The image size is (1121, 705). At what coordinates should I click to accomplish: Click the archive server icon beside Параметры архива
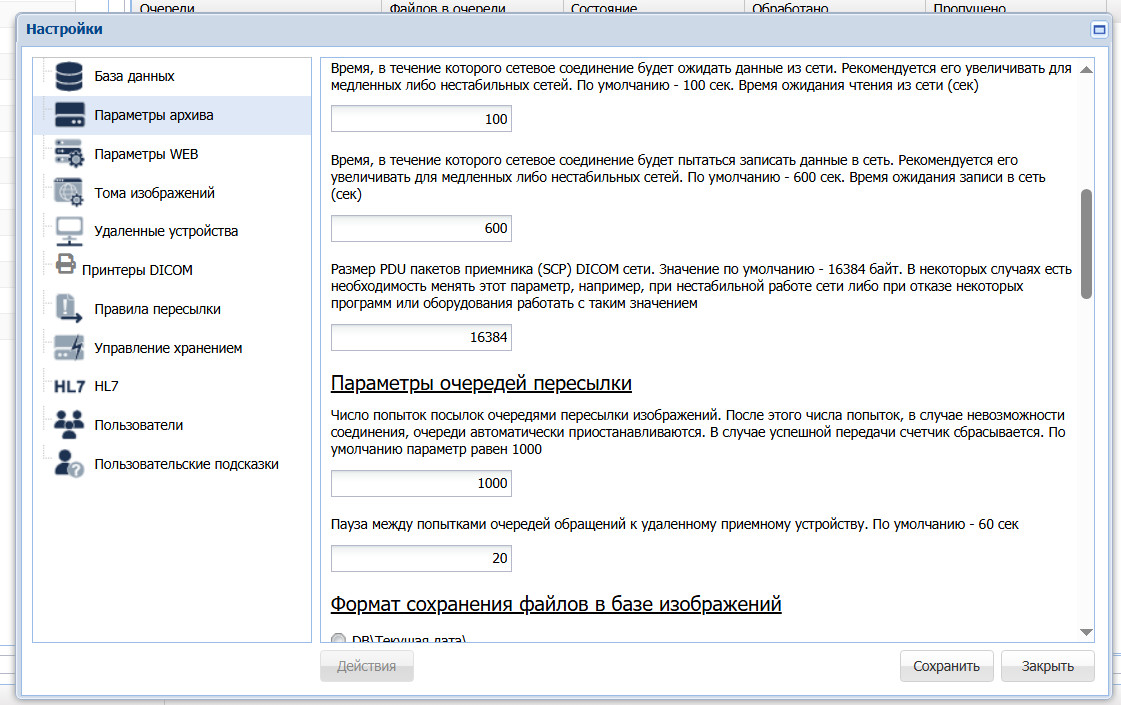[69, 115]
